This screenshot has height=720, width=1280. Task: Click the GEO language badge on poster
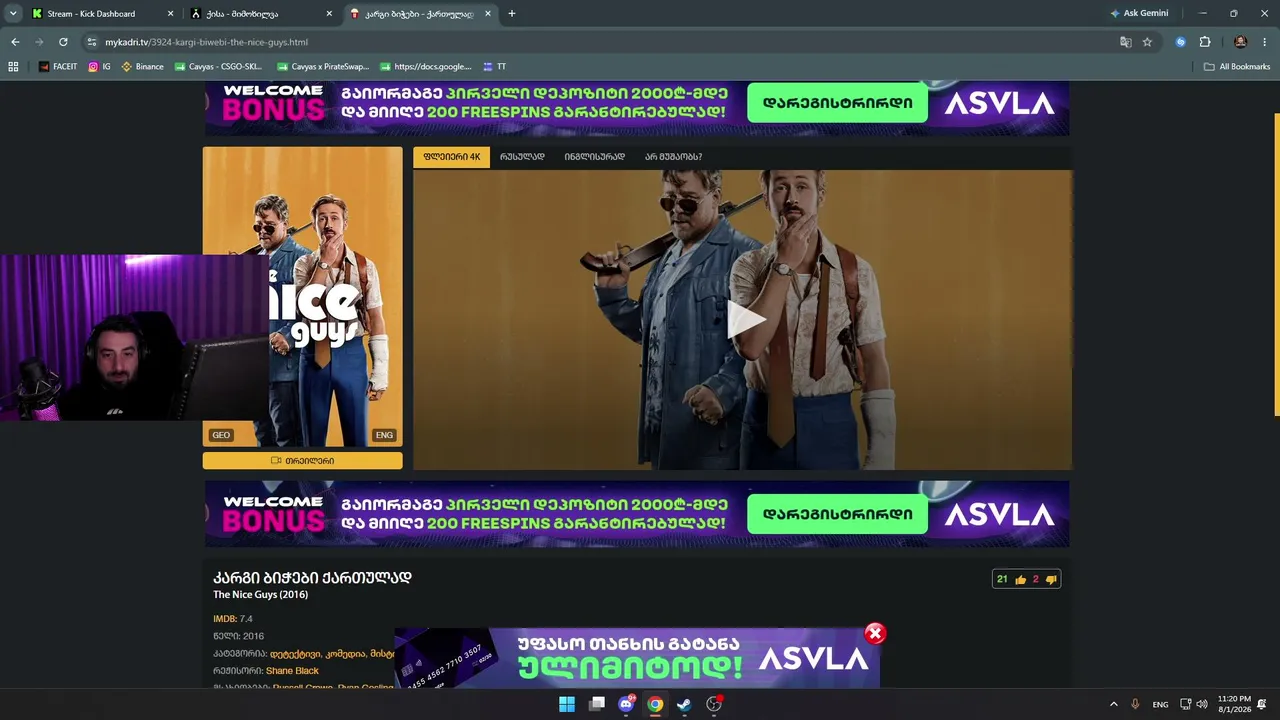(x=221, y=435)
